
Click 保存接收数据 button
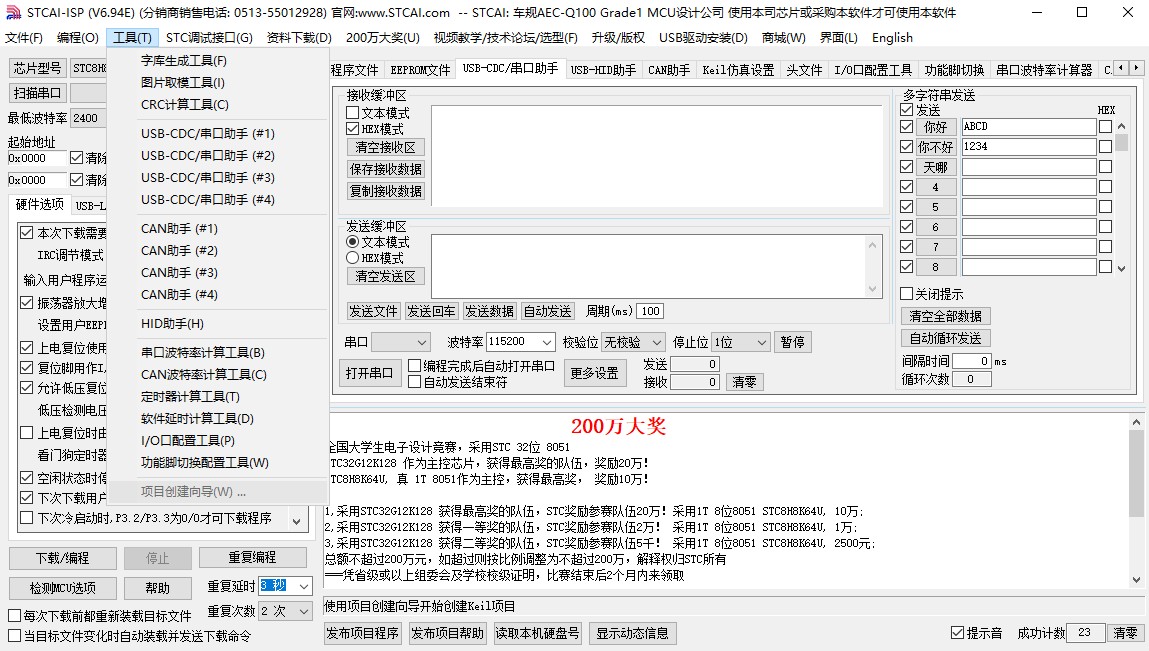(385, 169)
